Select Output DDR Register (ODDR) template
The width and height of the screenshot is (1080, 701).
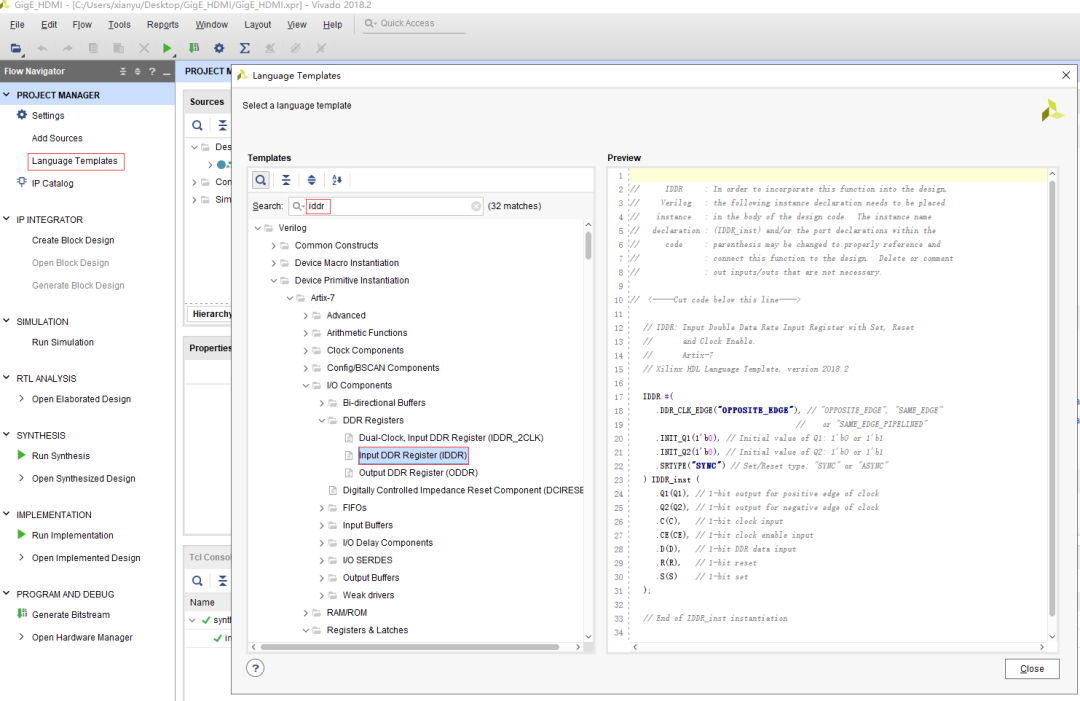418,473
